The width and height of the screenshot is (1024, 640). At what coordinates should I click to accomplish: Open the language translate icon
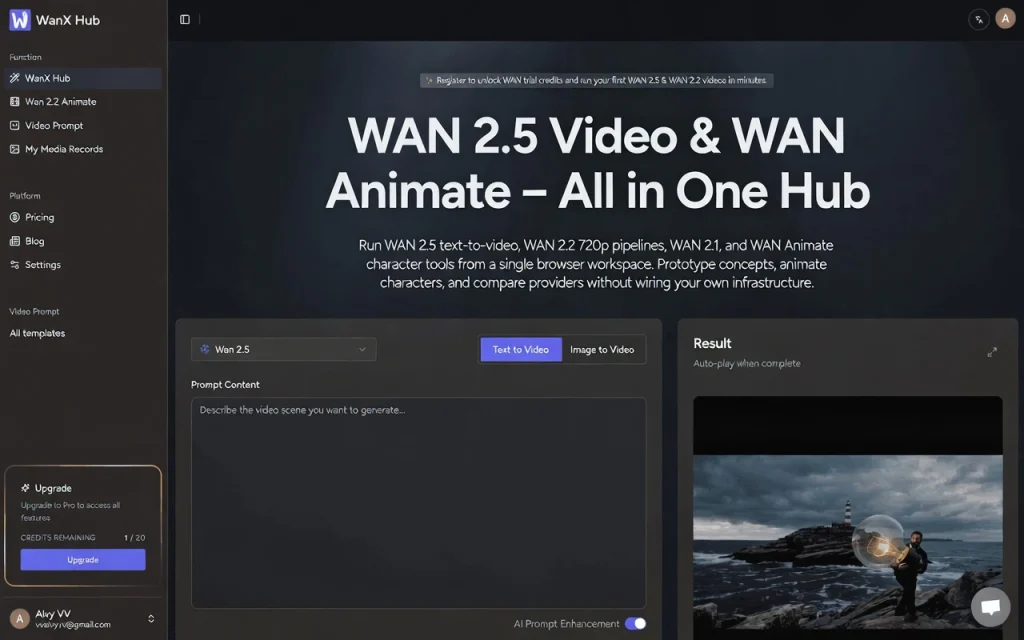(x=979, y=19)
